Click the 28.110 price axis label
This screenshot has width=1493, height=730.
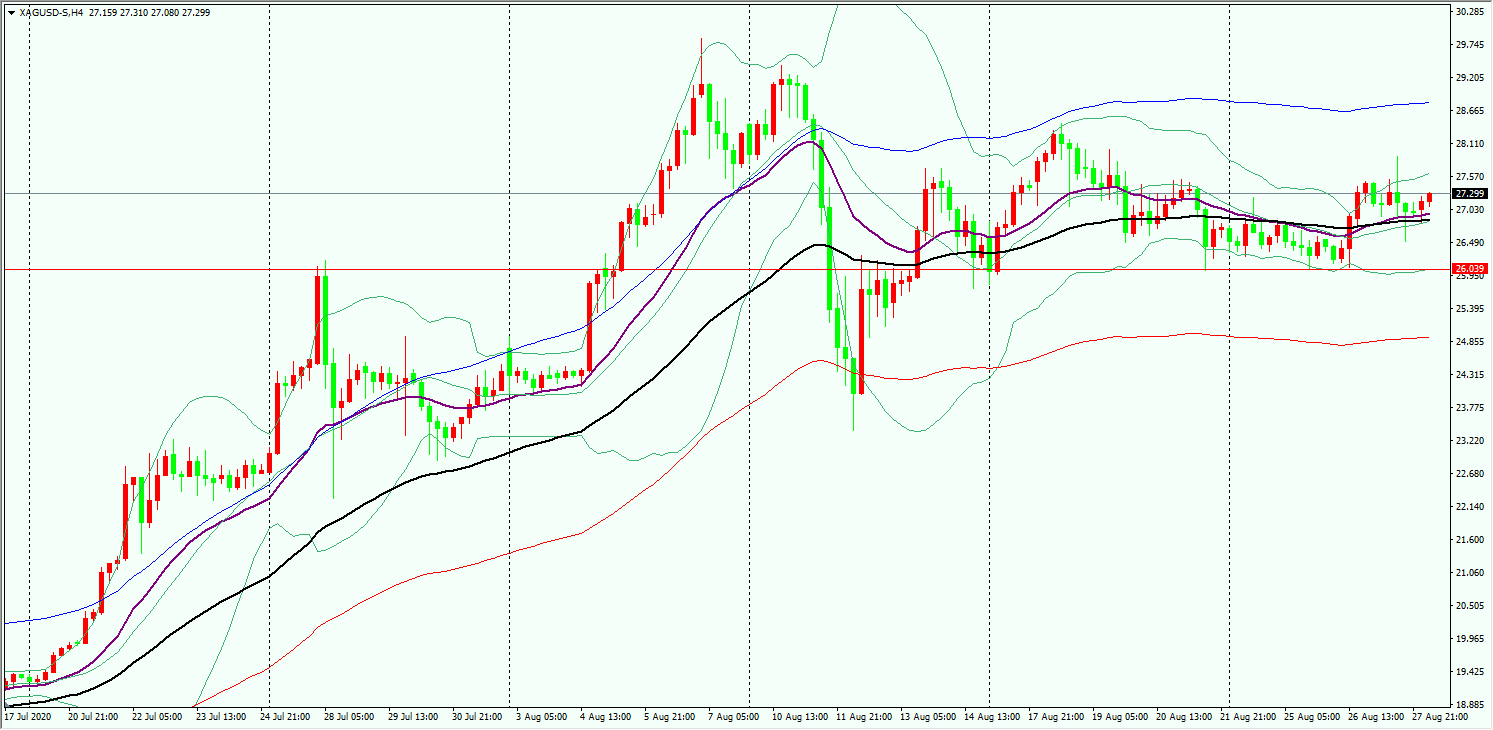pos(1469,144)
